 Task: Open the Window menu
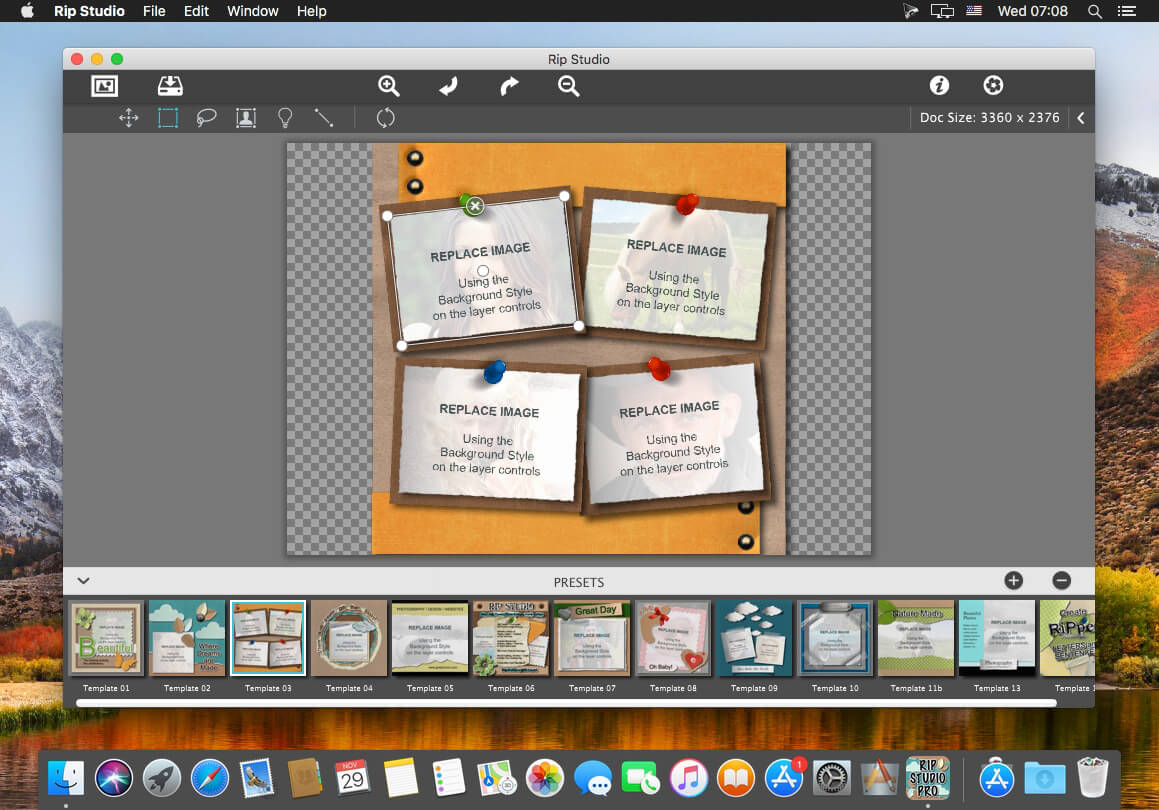coord(253,11)
